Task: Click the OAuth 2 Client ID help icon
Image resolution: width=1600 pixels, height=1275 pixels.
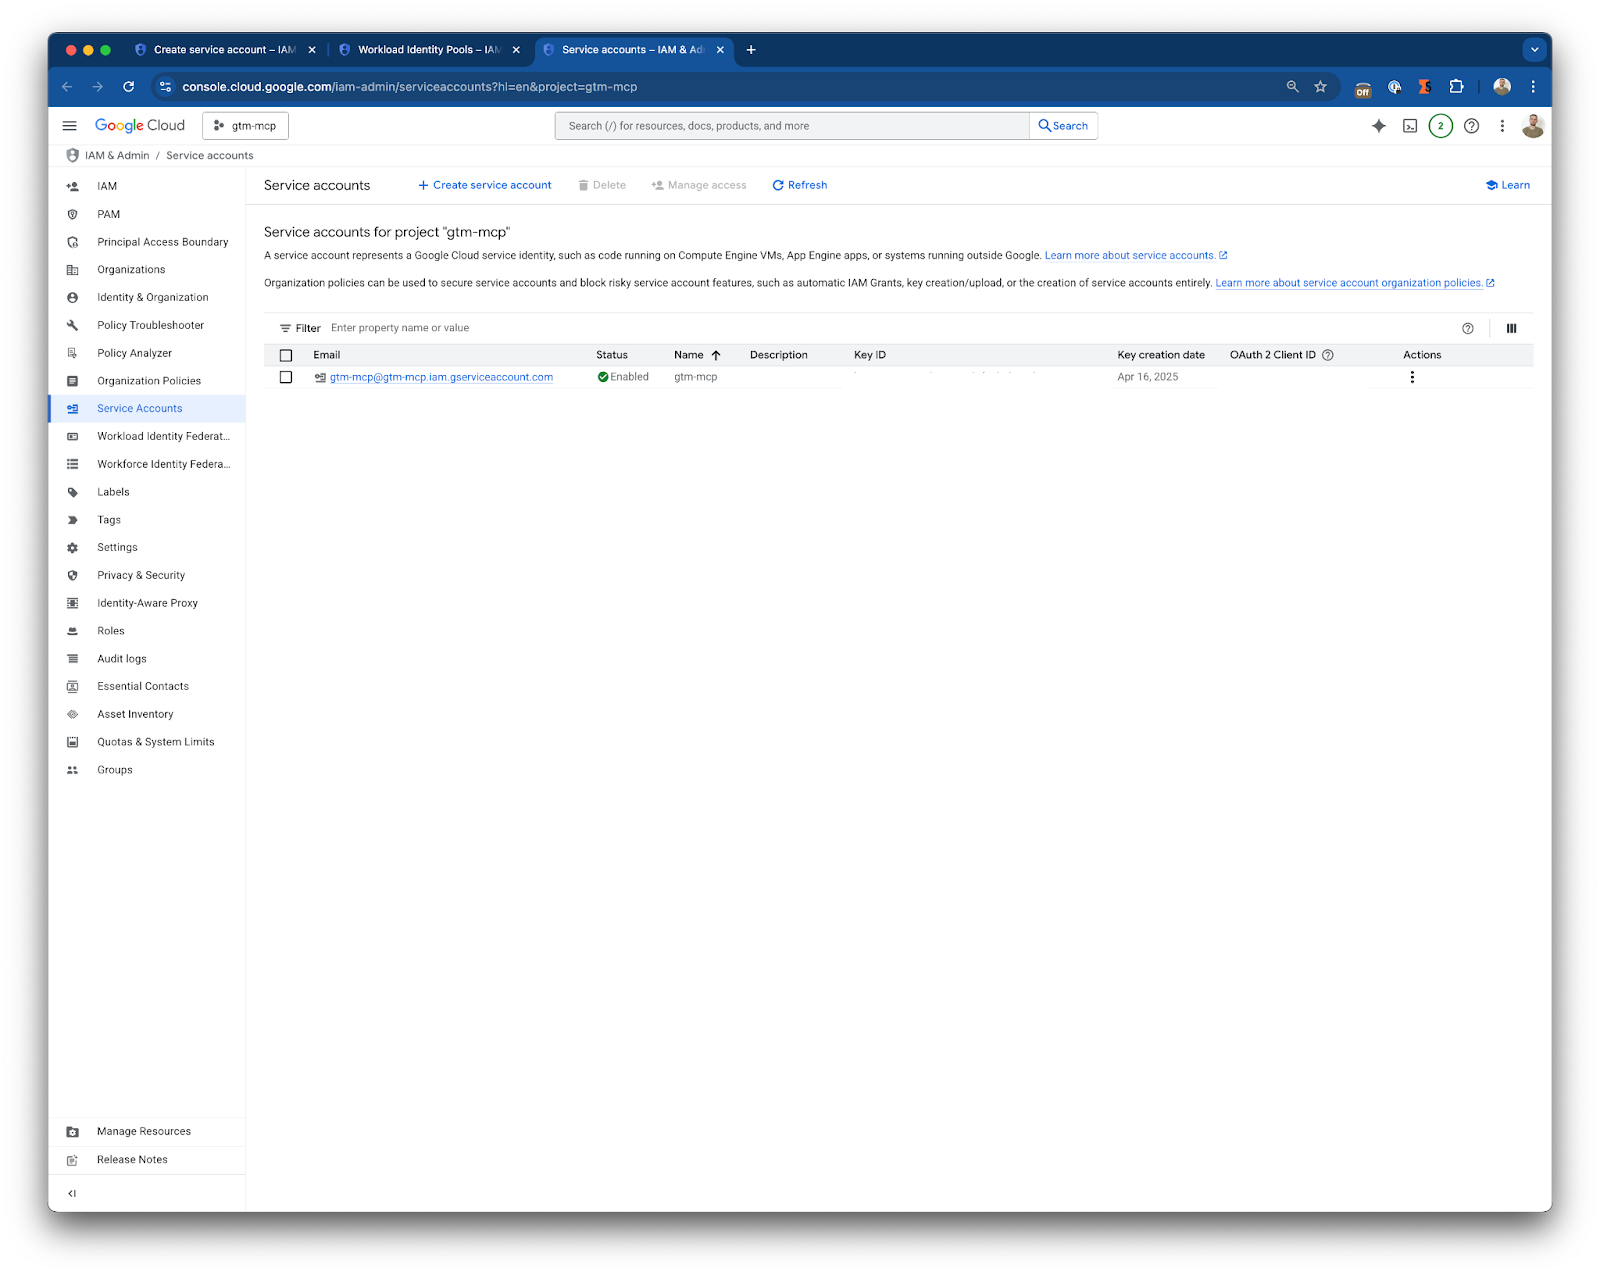Action: point(1328,355)
